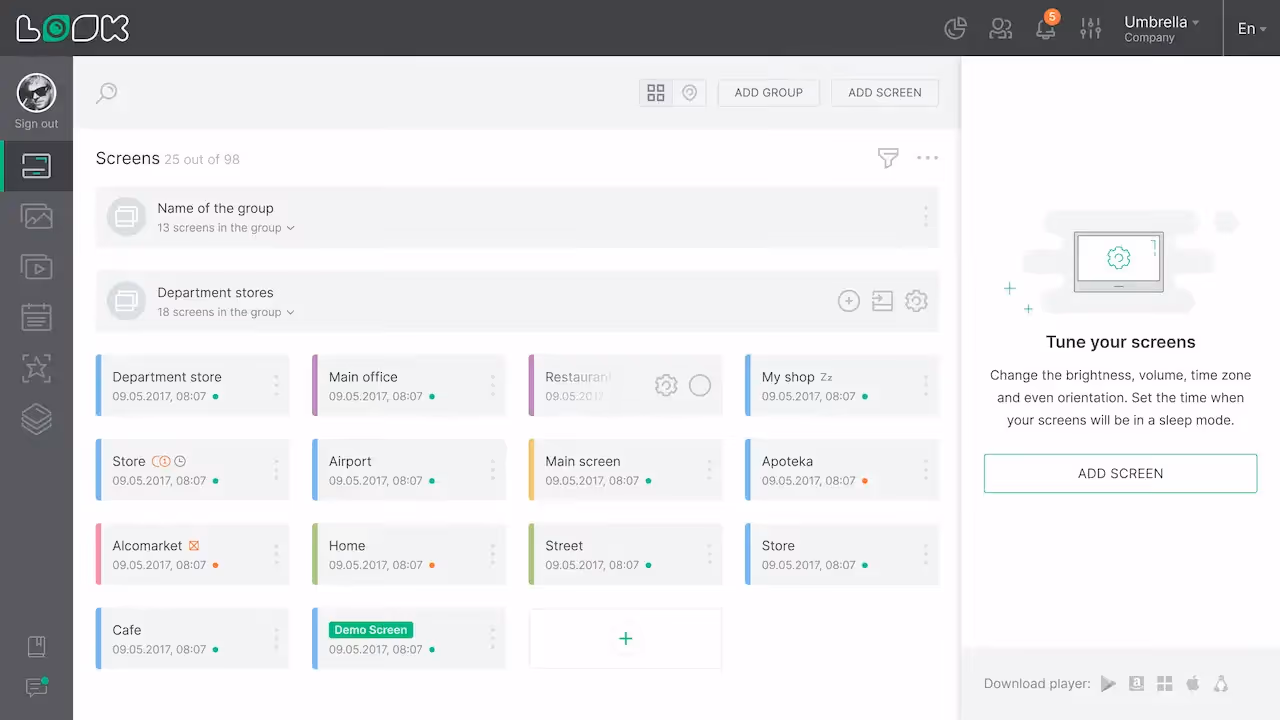Open screen settings for the Restaurant screen

(666, 384)
